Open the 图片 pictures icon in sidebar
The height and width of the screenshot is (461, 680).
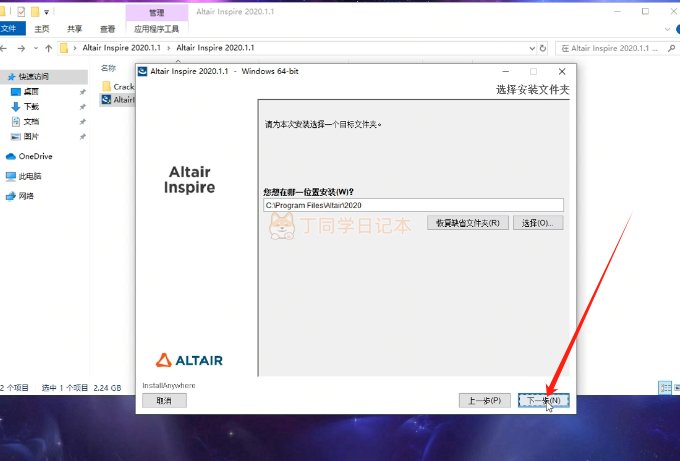click(16, 136)
